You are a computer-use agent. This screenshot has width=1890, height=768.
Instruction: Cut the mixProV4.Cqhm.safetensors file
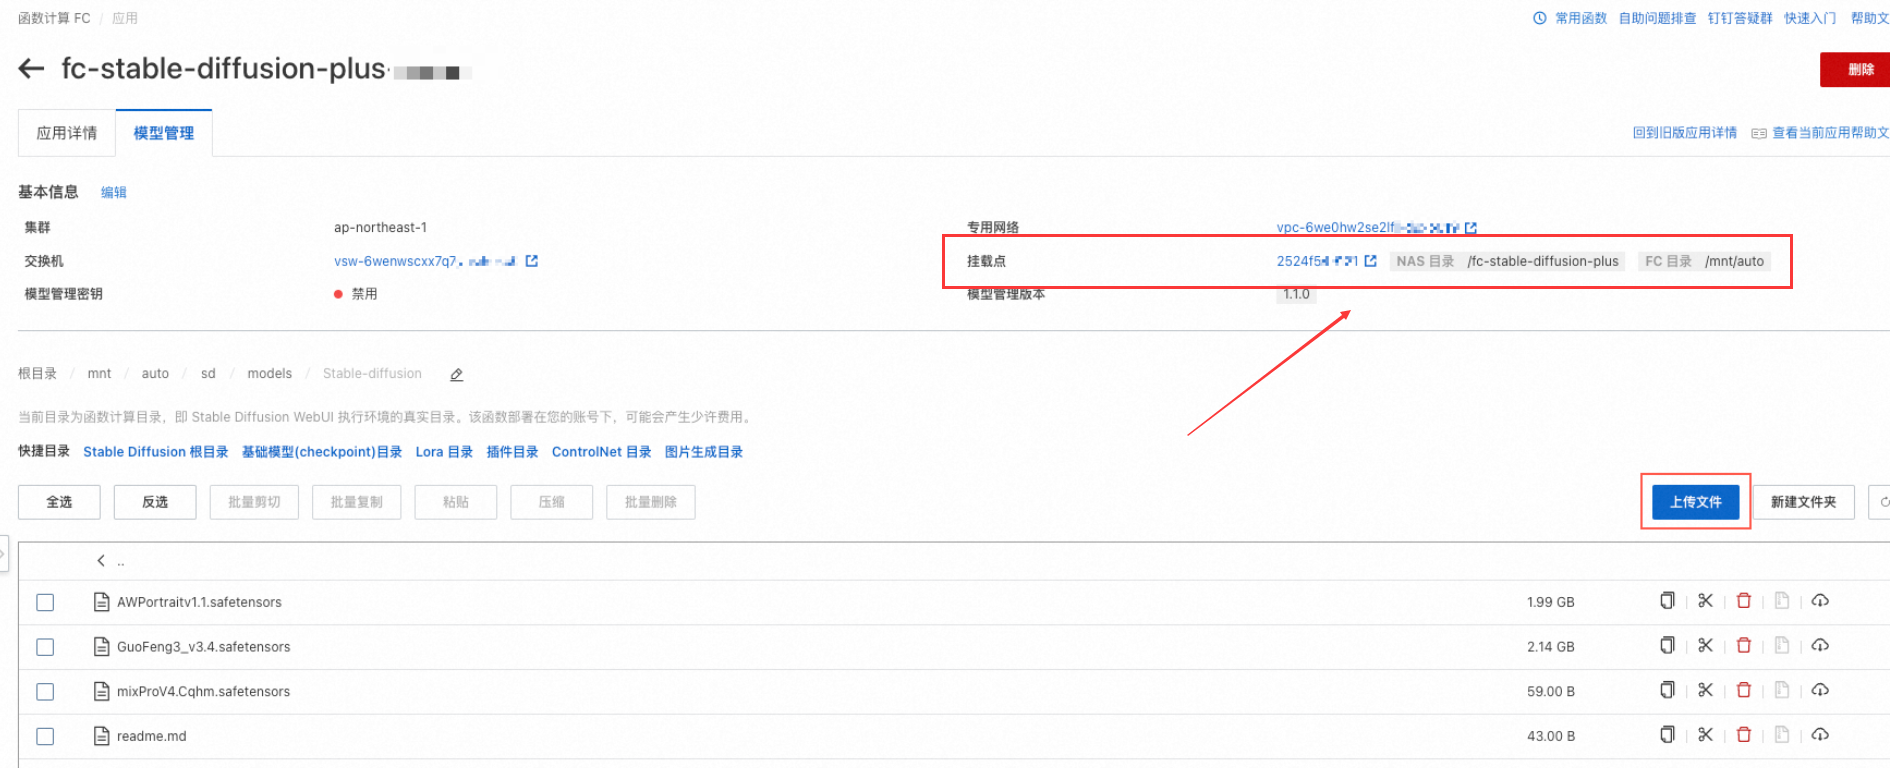click(1705, 690)
